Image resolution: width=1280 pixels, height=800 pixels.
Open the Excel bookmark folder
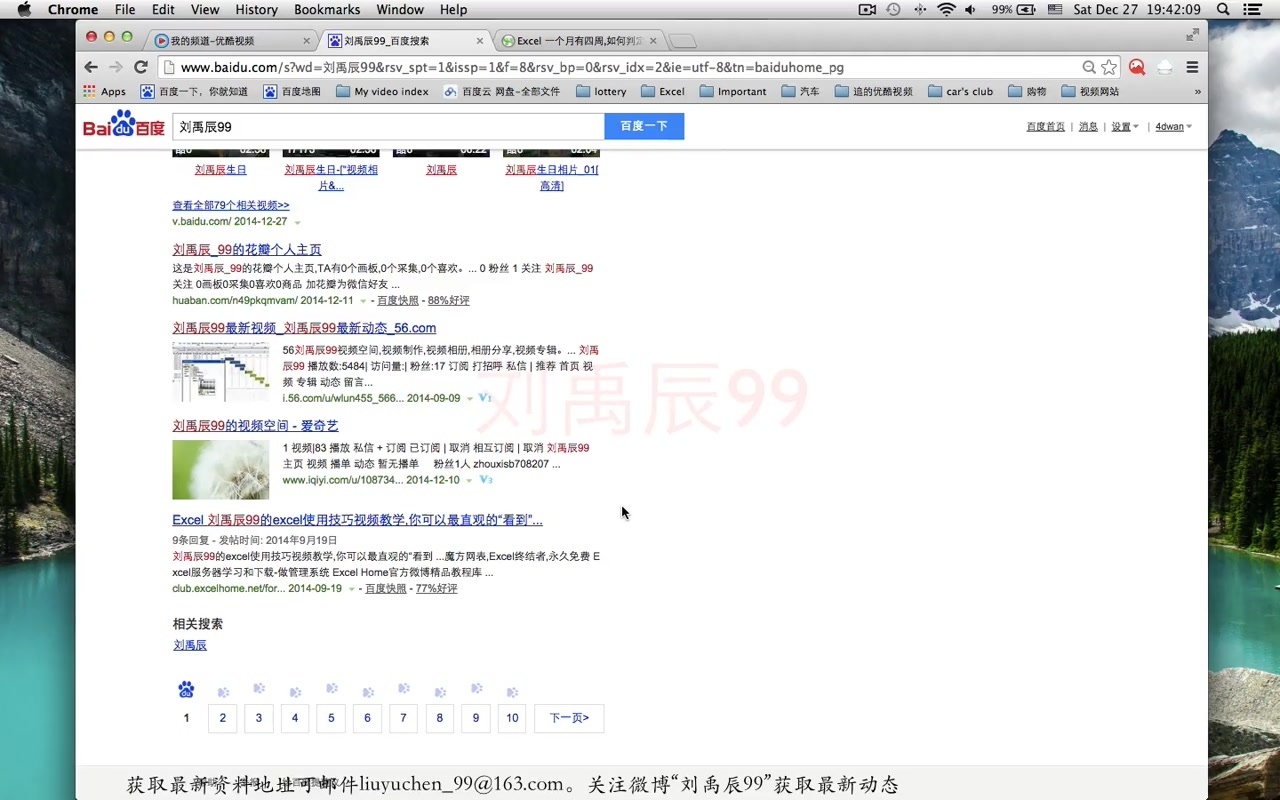[x=662, y=91]
